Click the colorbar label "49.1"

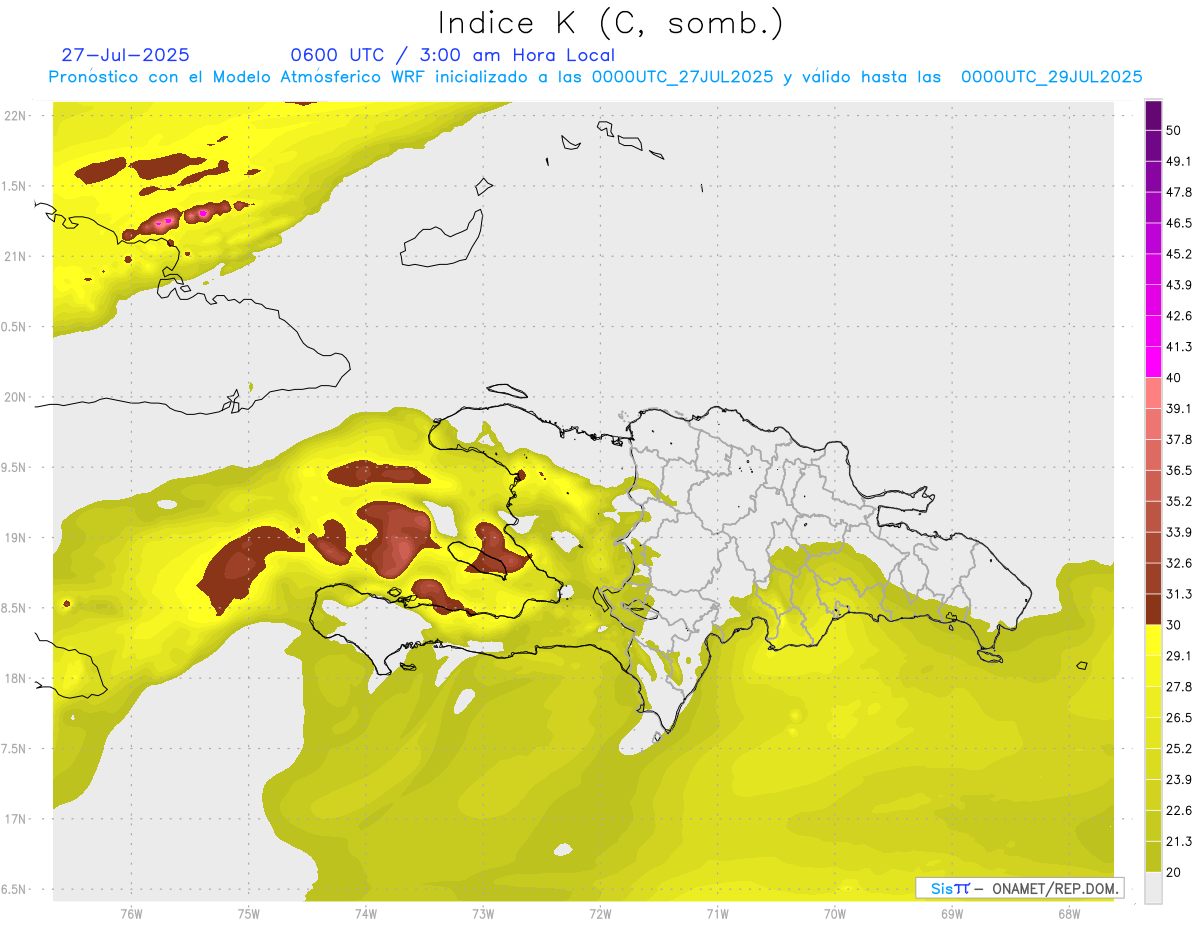(x=1179, y=162)
